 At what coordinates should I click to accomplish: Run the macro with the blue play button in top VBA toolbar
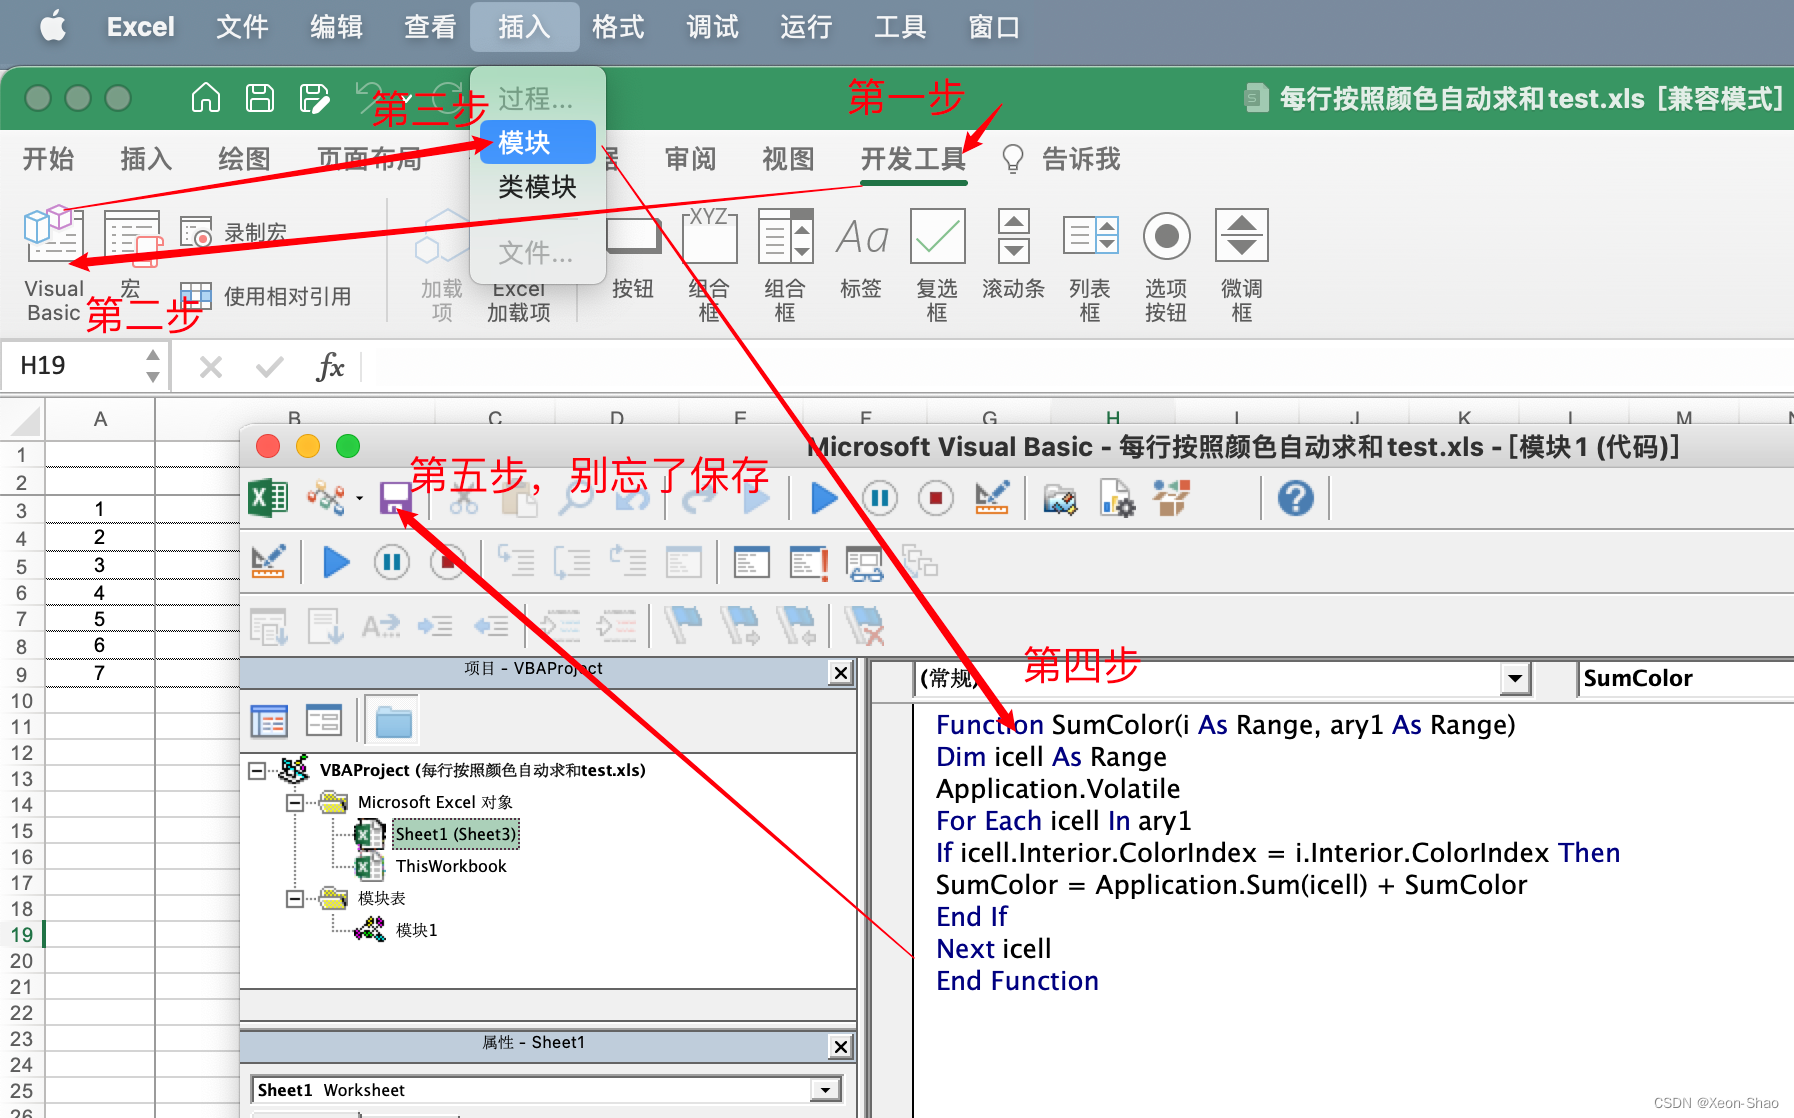tap(824, 497)
